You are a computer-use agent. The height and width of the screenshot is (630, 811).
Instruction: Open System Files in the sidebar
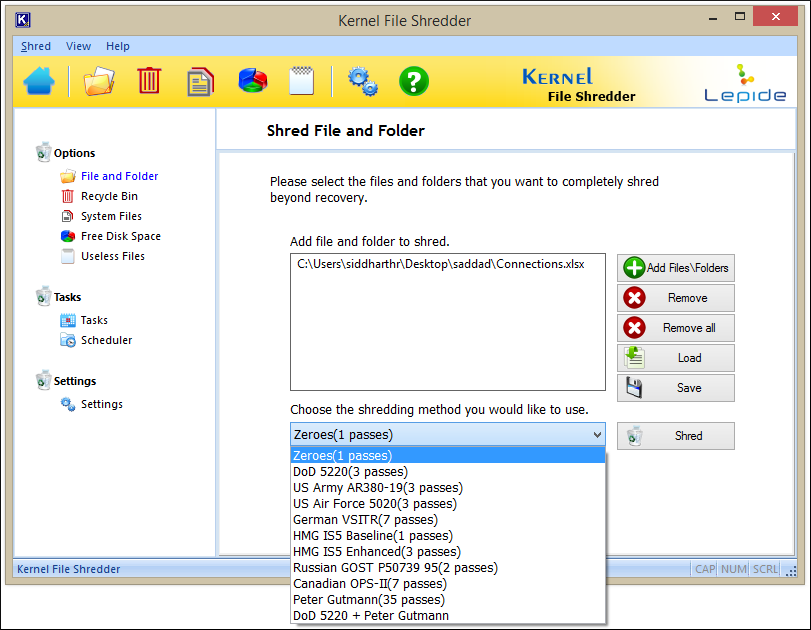click(111, 216)
